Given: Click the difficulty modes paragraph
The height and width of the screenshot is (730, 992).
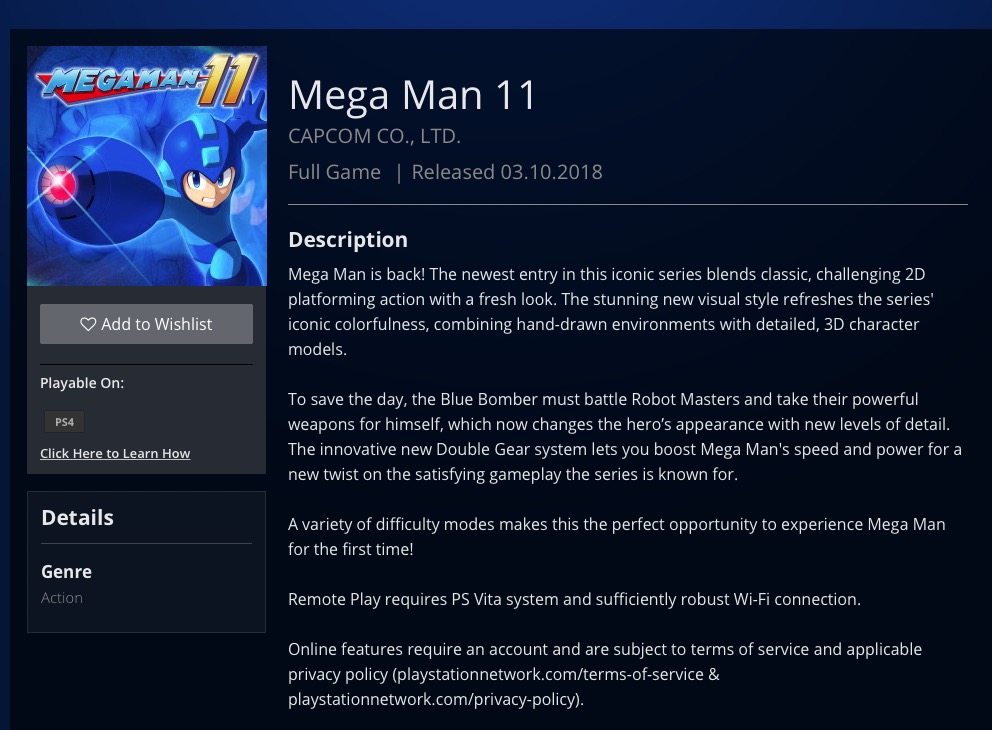Looking at the screenshot, I should [616, 537].
